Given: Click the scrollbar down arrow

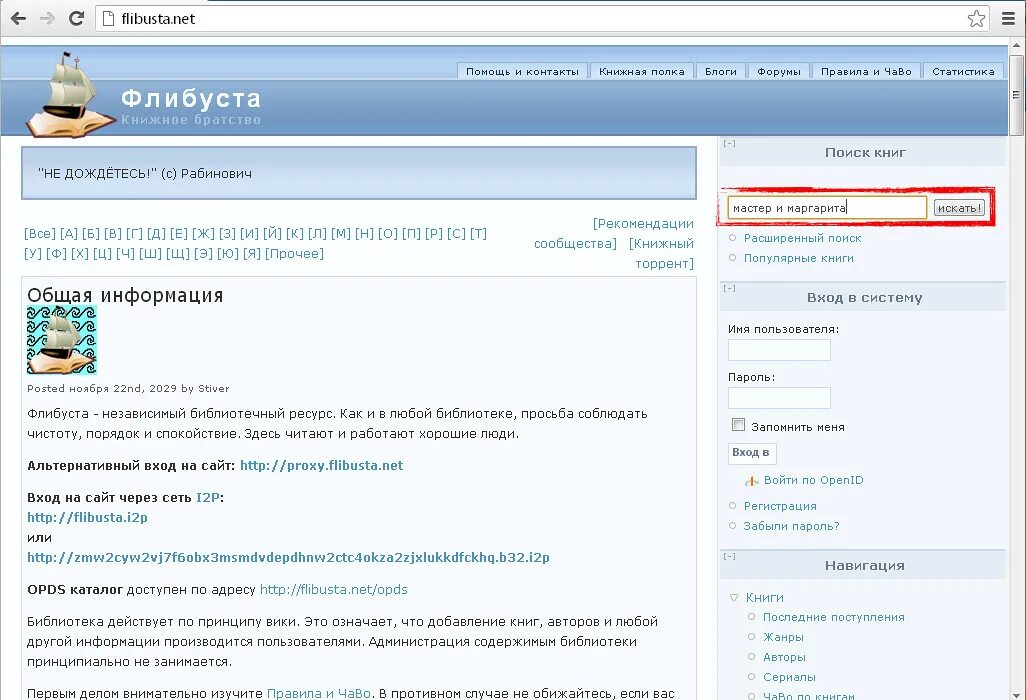Looking at the screenshot, I should point(1016,694).
